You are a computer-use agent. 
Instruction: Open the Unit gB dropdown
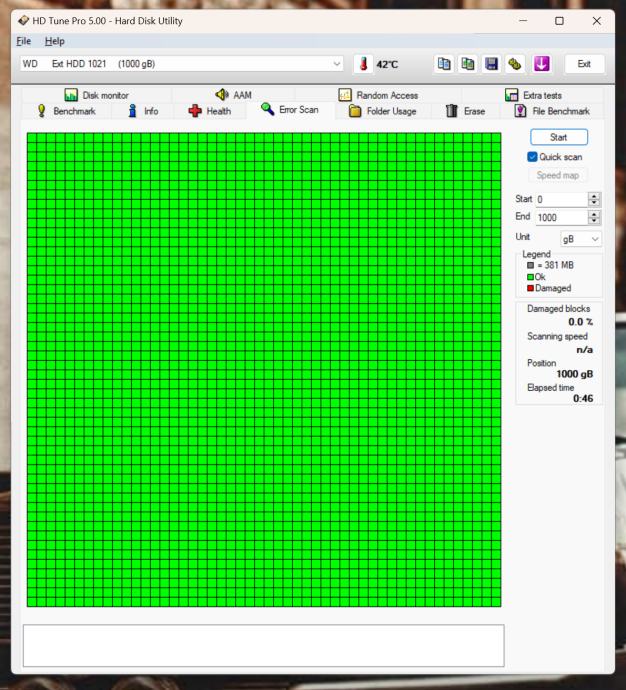pyautogui.click(x=581, y=239)
